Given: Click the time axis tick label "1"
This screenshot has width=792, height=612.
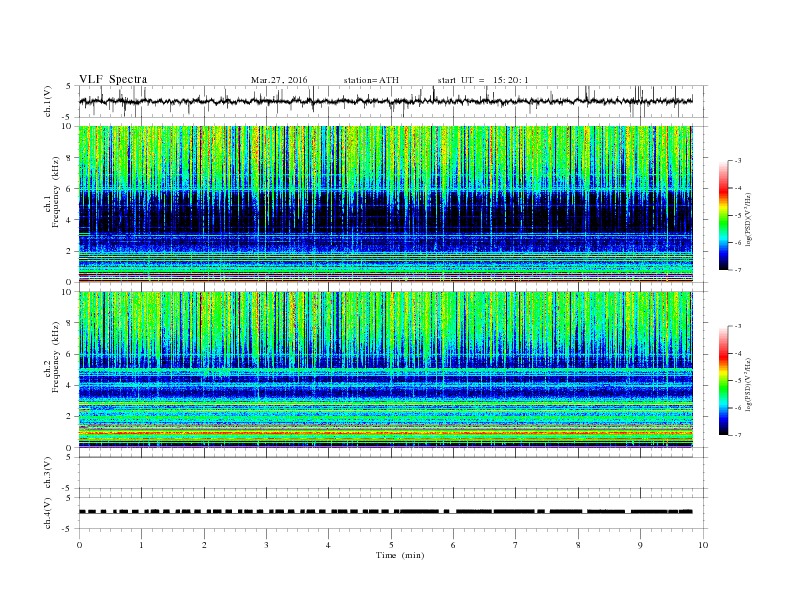Looking at the screenshot, I should click(x=141, y=545).
